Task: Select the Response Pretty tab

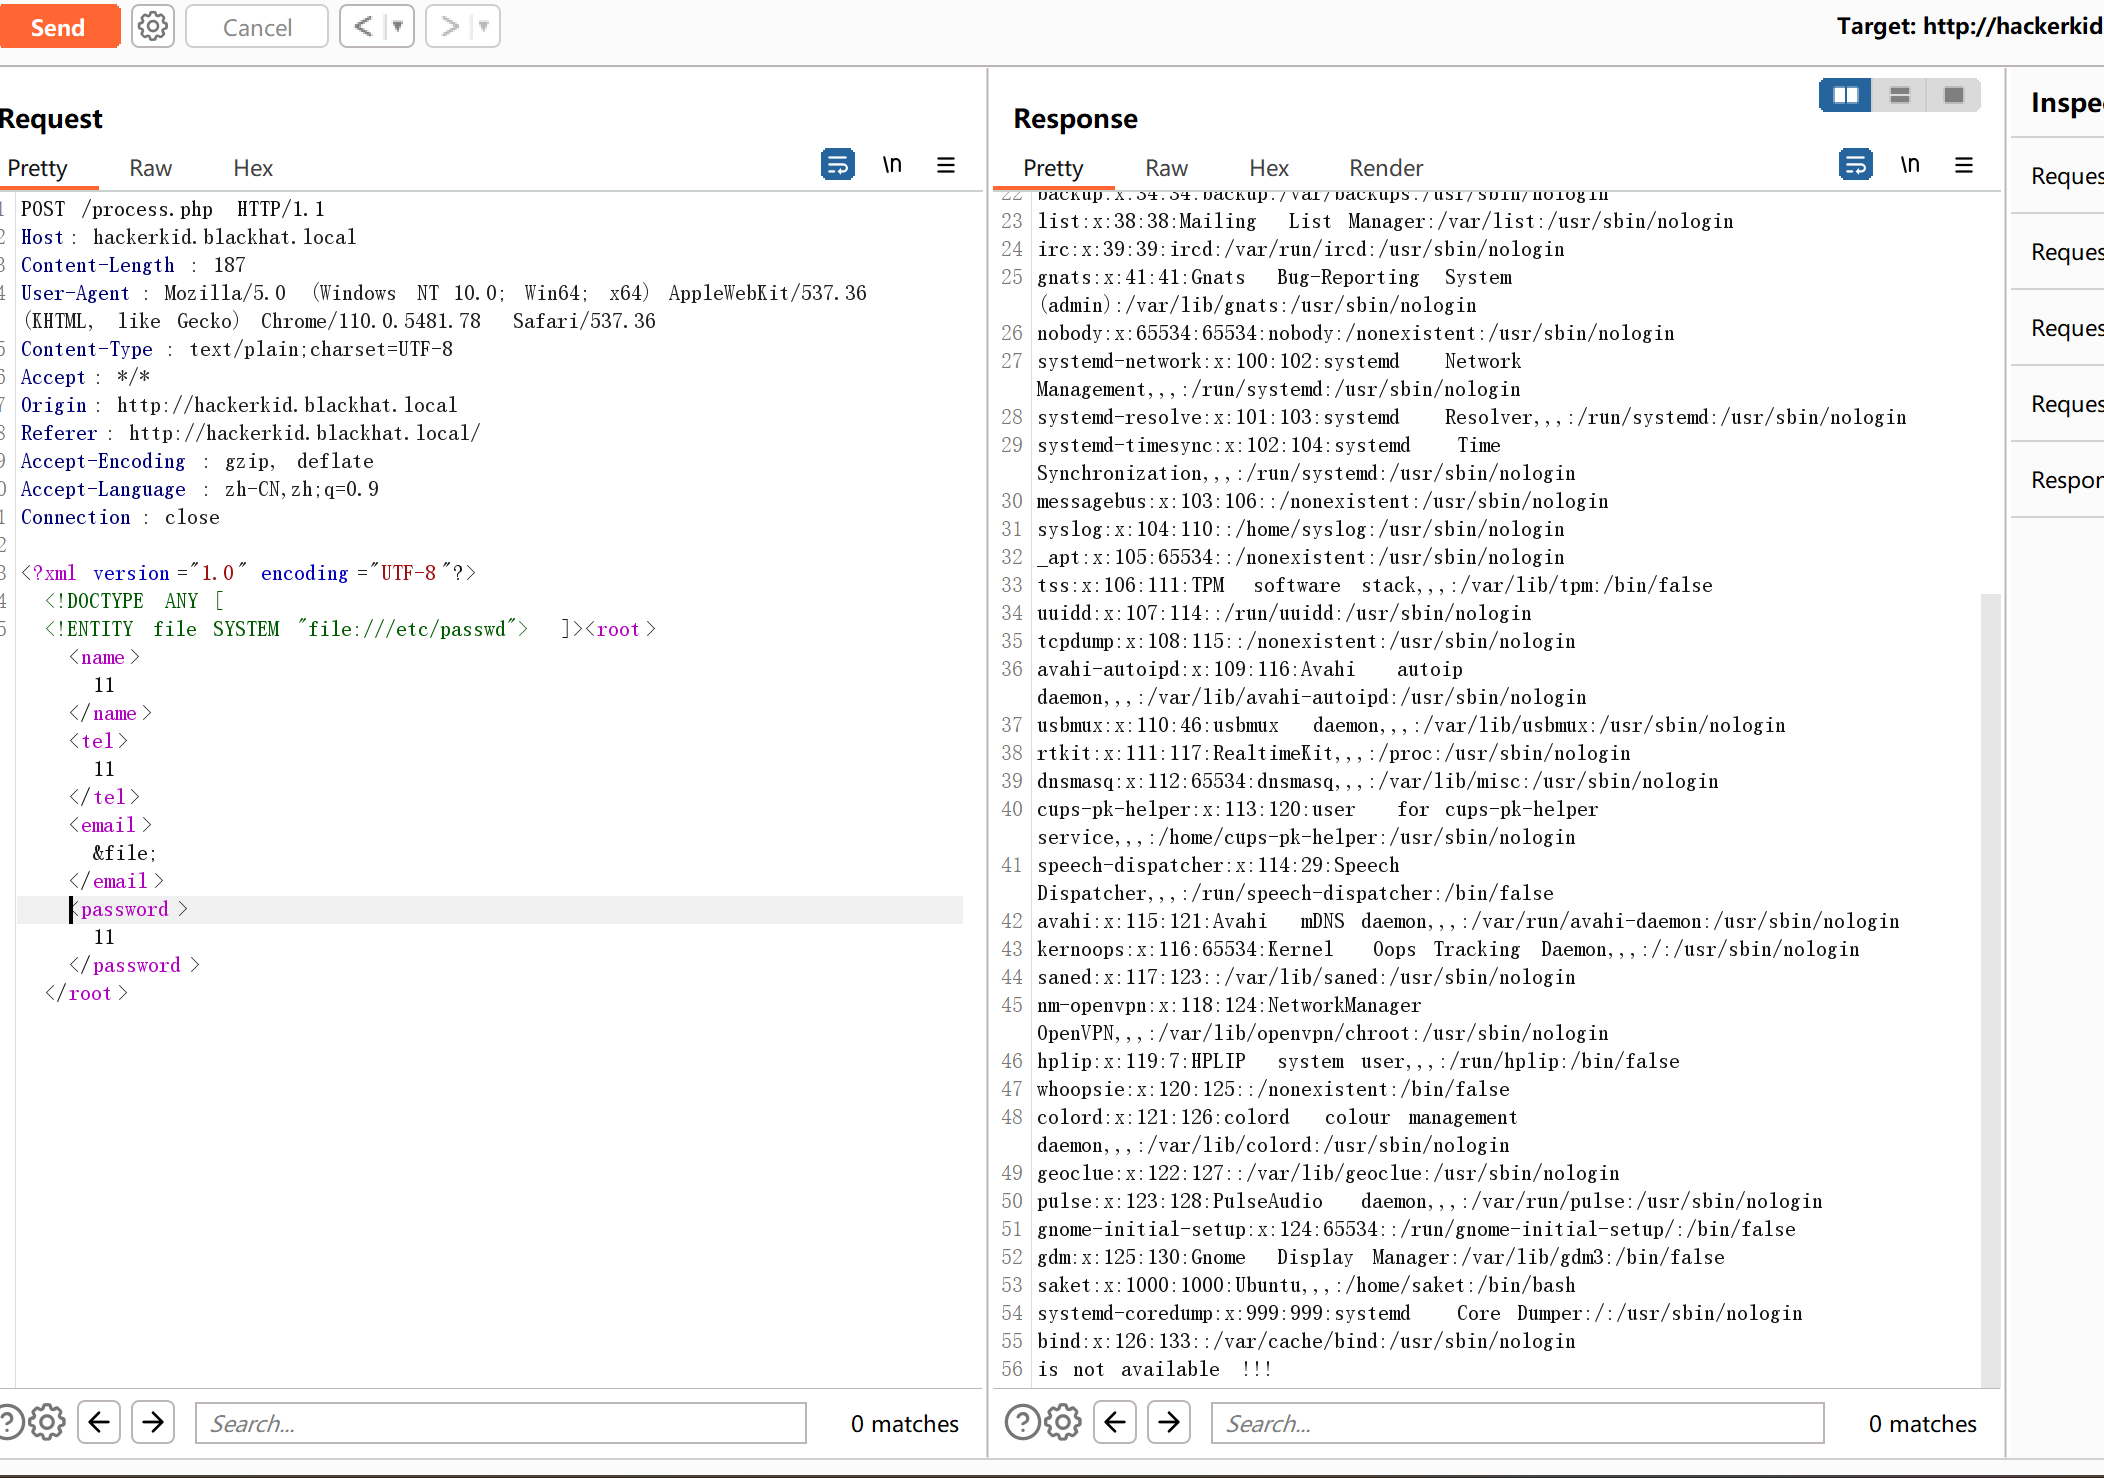Action: tap(1053, 168)
